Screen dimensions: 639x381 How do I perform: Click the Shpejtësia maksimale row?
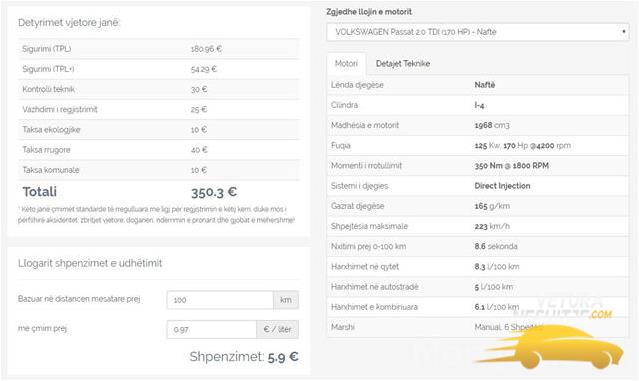point(478,226)
